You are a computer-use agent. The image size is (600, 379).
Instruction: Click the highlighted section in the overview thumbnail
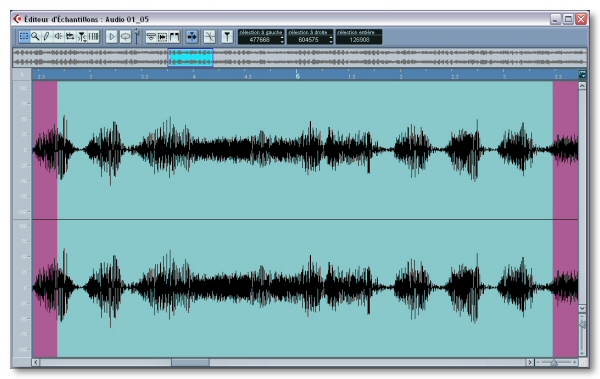tap(191, 57)
